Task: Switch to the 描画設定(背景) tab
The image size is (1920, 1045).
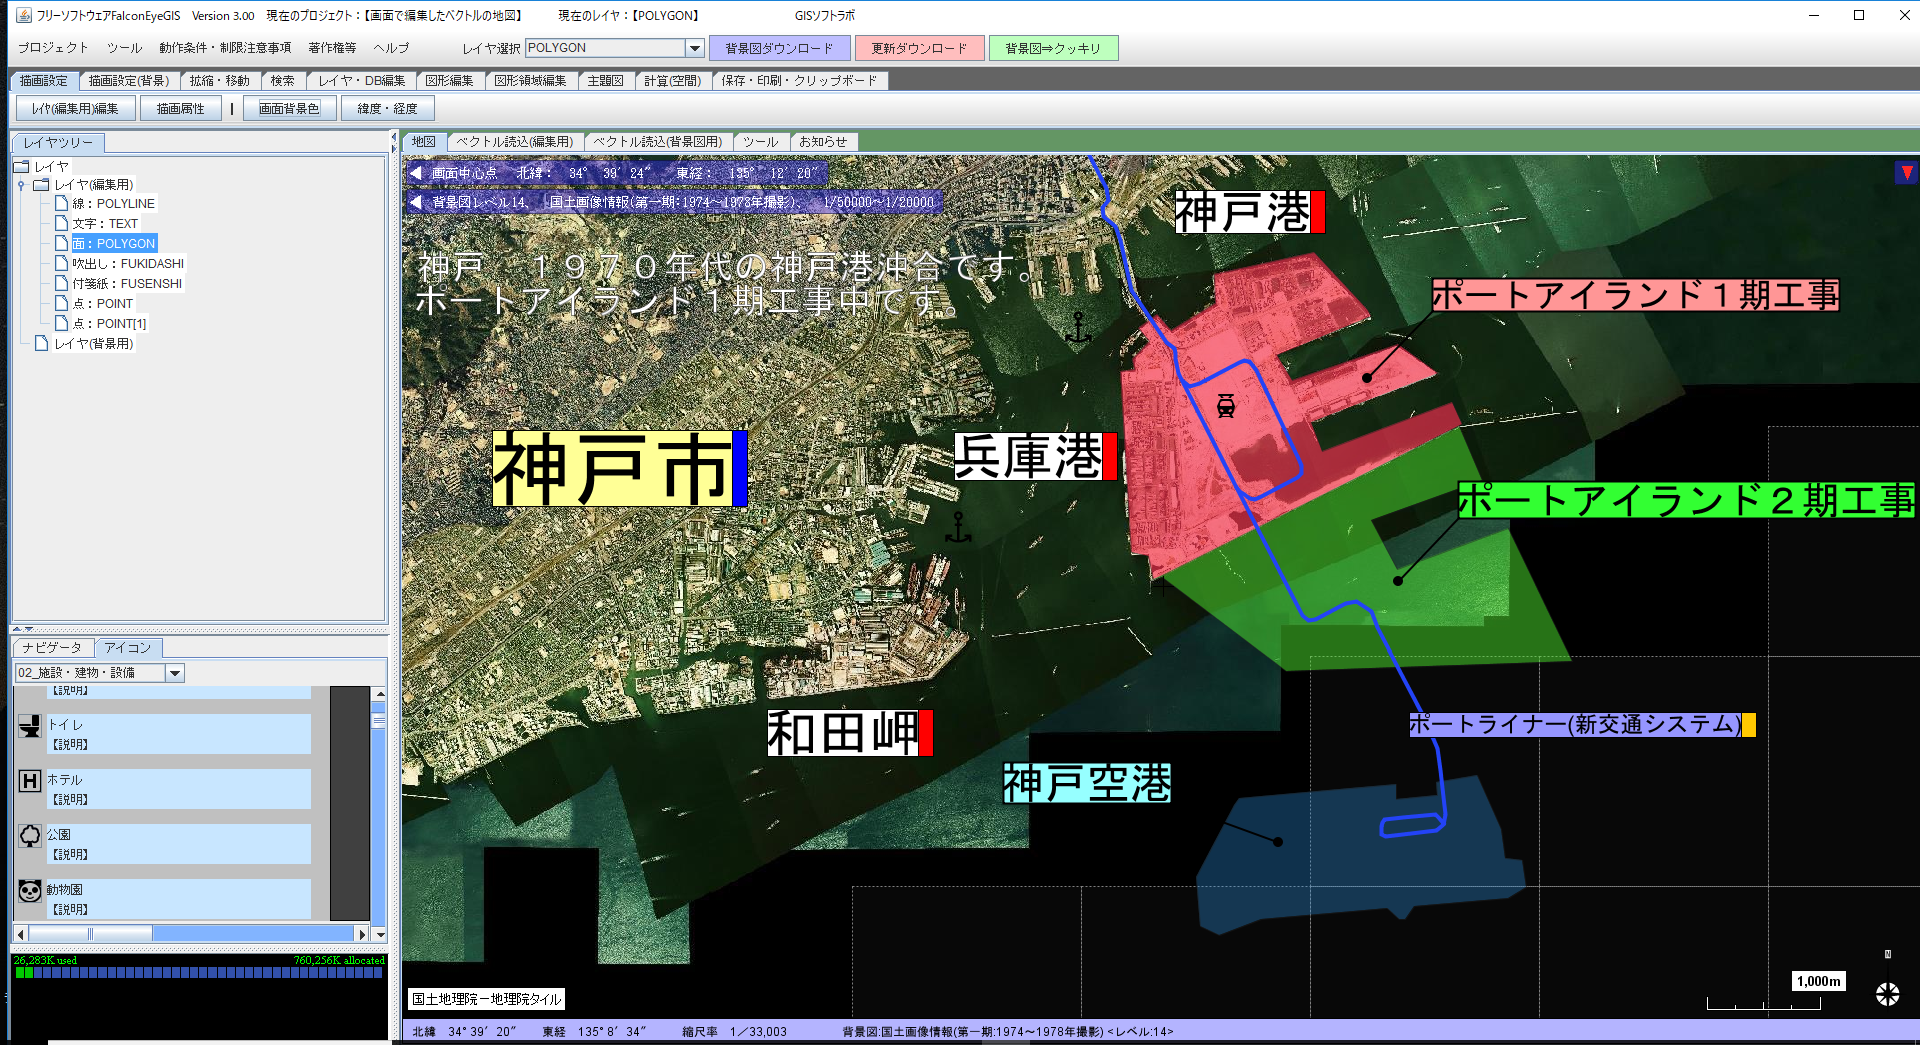Action: click(x=129, y=81)
